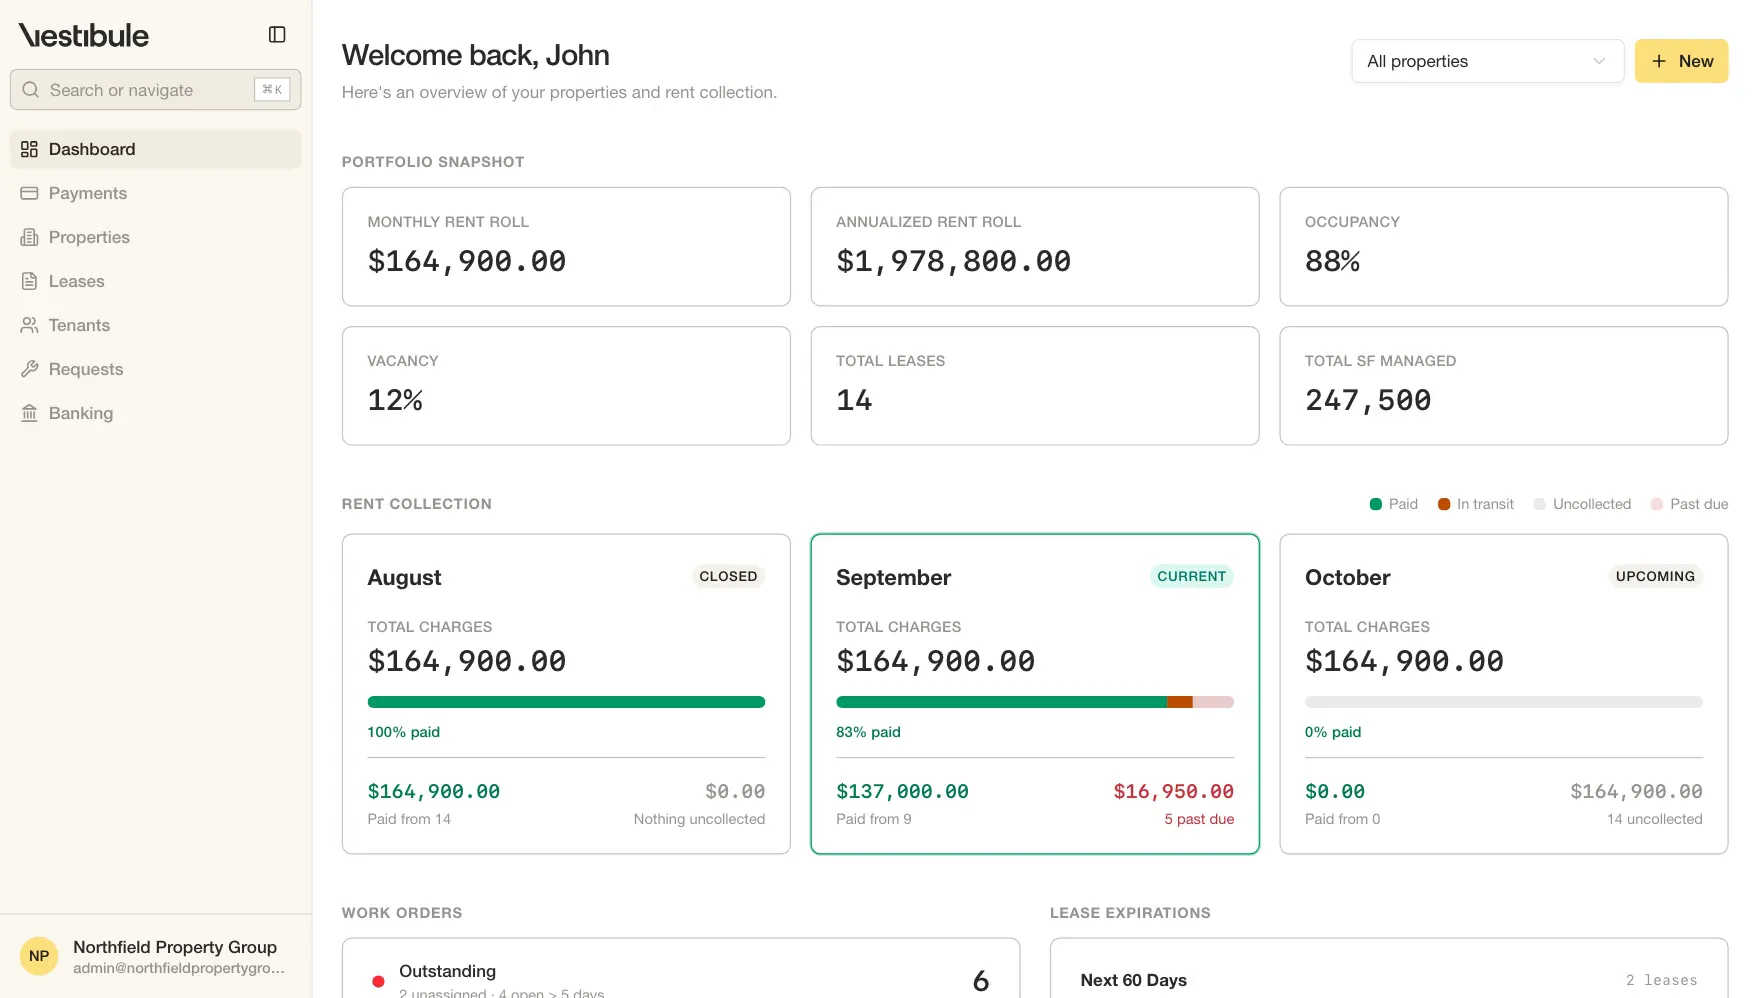
Task: Click the Requests wrench icon
Action: 29,369
